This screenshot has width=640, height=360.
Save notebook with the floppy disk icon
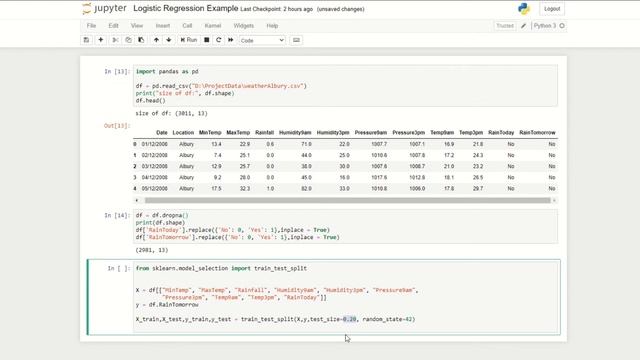86,40
